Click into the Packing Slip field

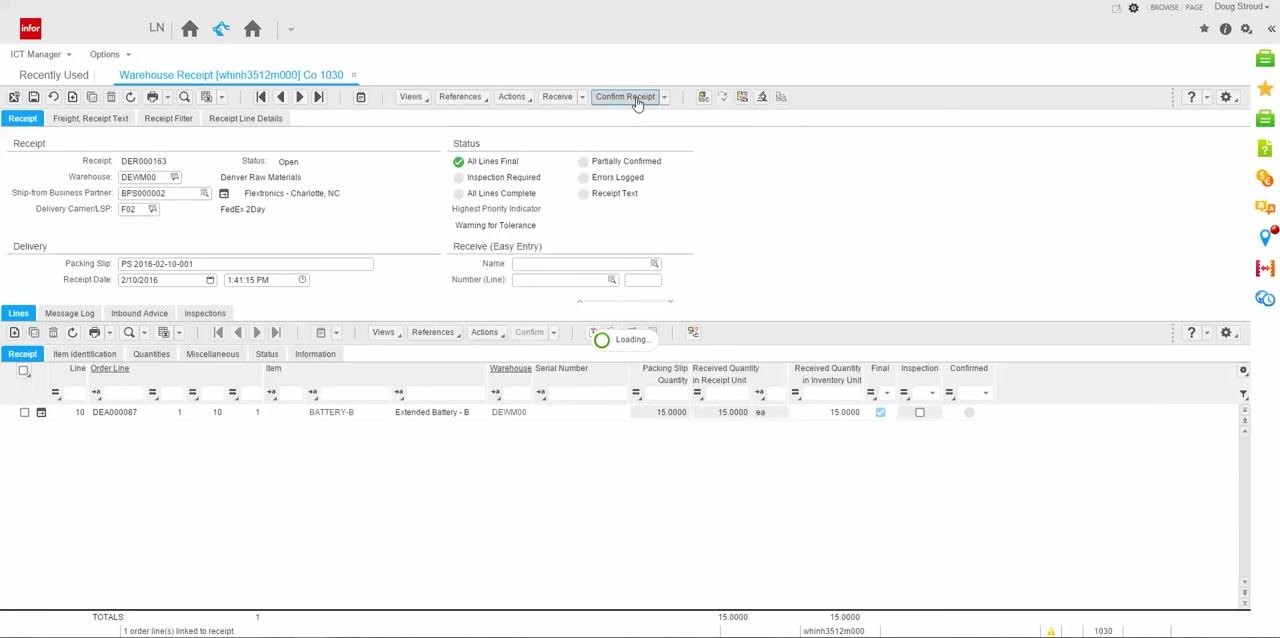click(246, 264)
